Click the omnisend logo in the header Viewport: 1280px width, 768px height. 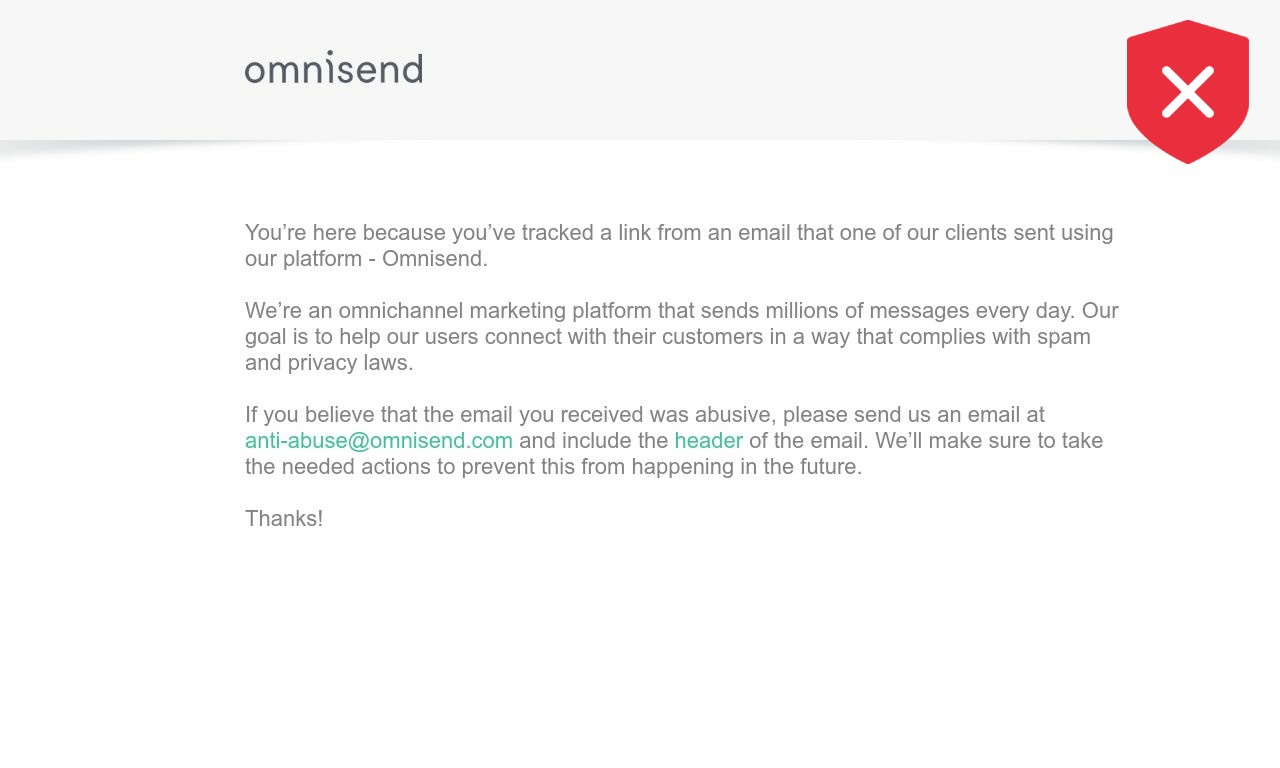[333, 67]
